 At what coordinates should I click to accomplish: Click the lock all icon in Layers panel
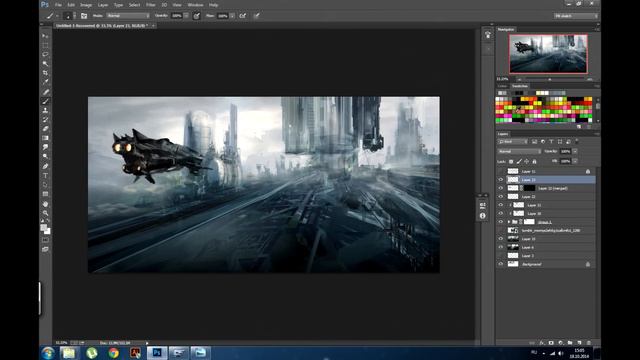pyautogui.click(x=534, y=162)
